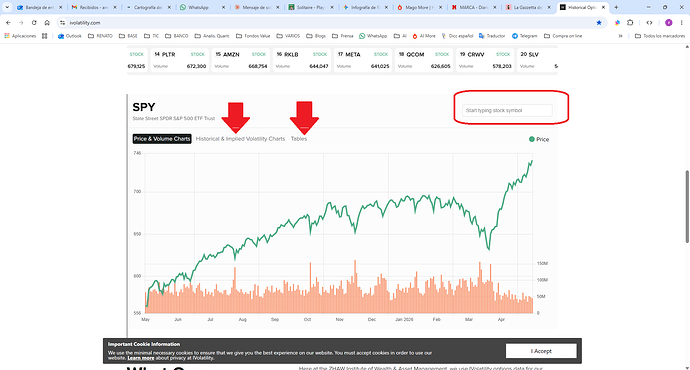Open the CRWV stock card
Viewport: 690px width, 370px height.
tap(485, 60)
